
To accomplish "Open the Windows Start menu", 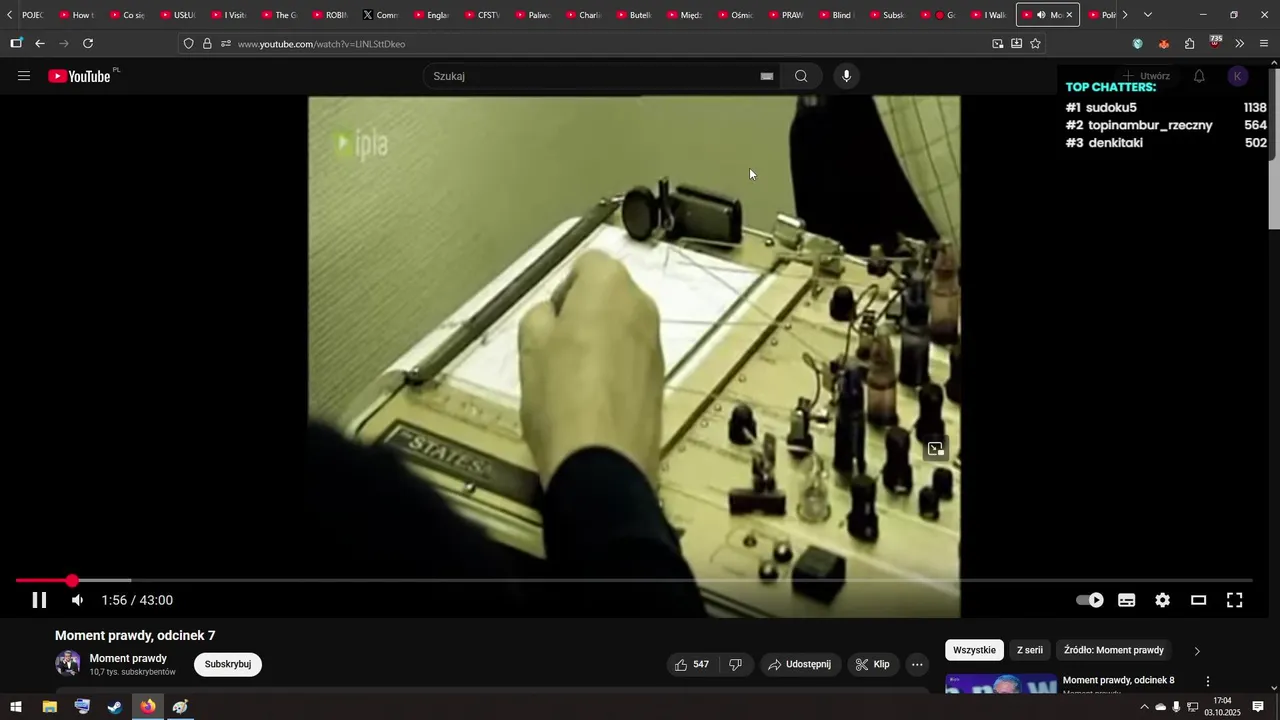I will tap(16, 706).
